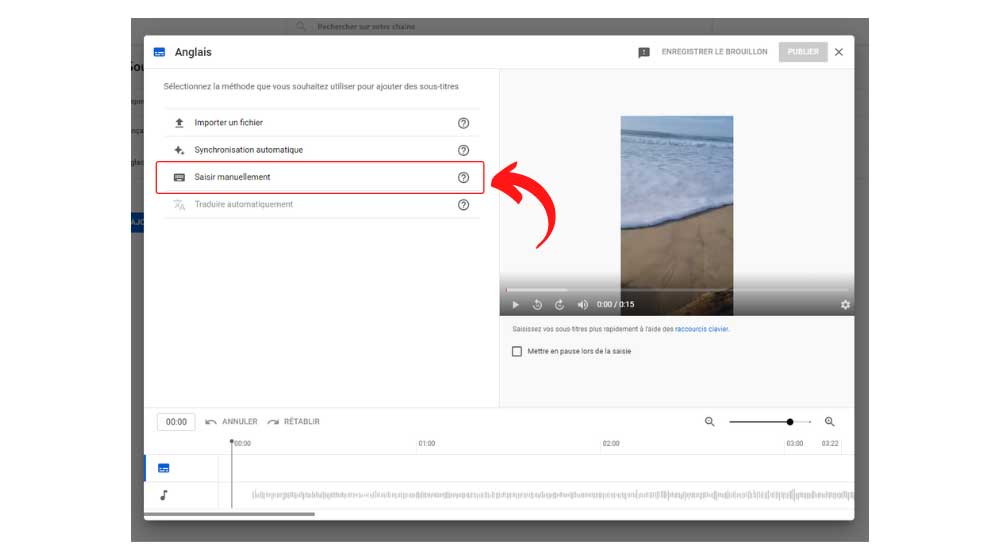The height and width of the screenshot is (560, 1000).
Task: Open video player settings gear
Action: tap(845, 305)
